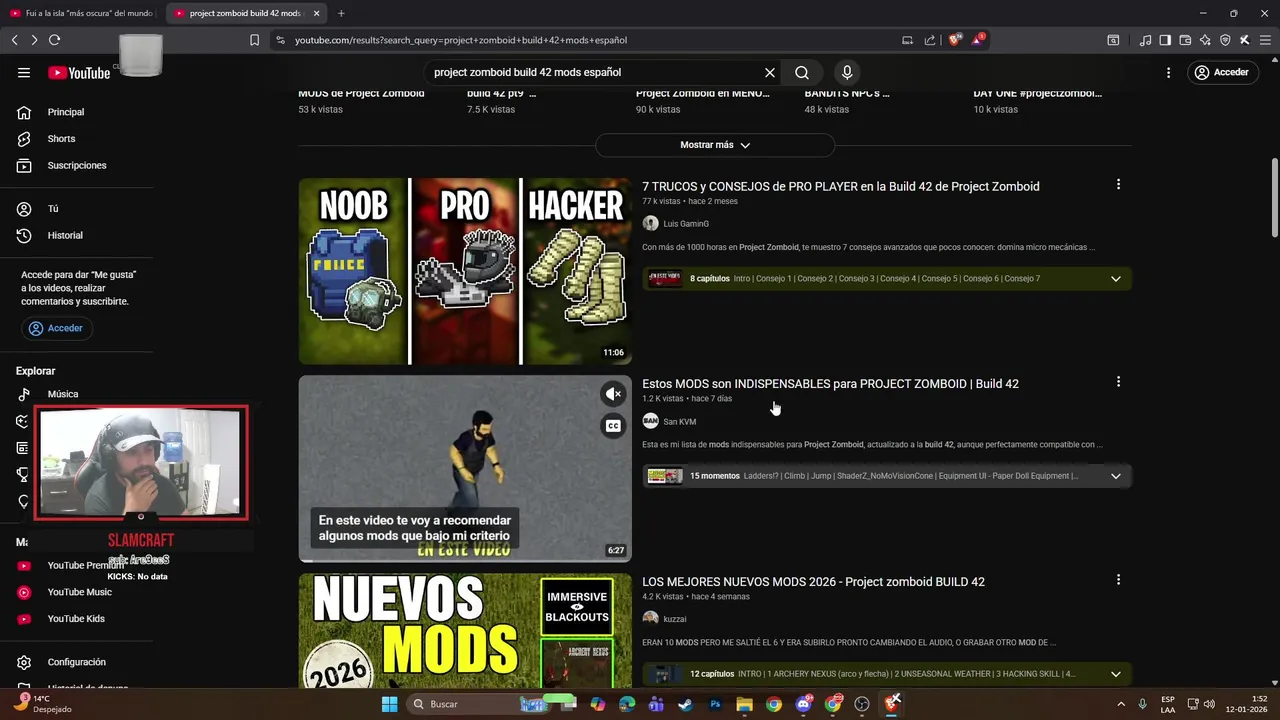
Task: Open the Luis GaminG channel name
Action: coord(686,224)
